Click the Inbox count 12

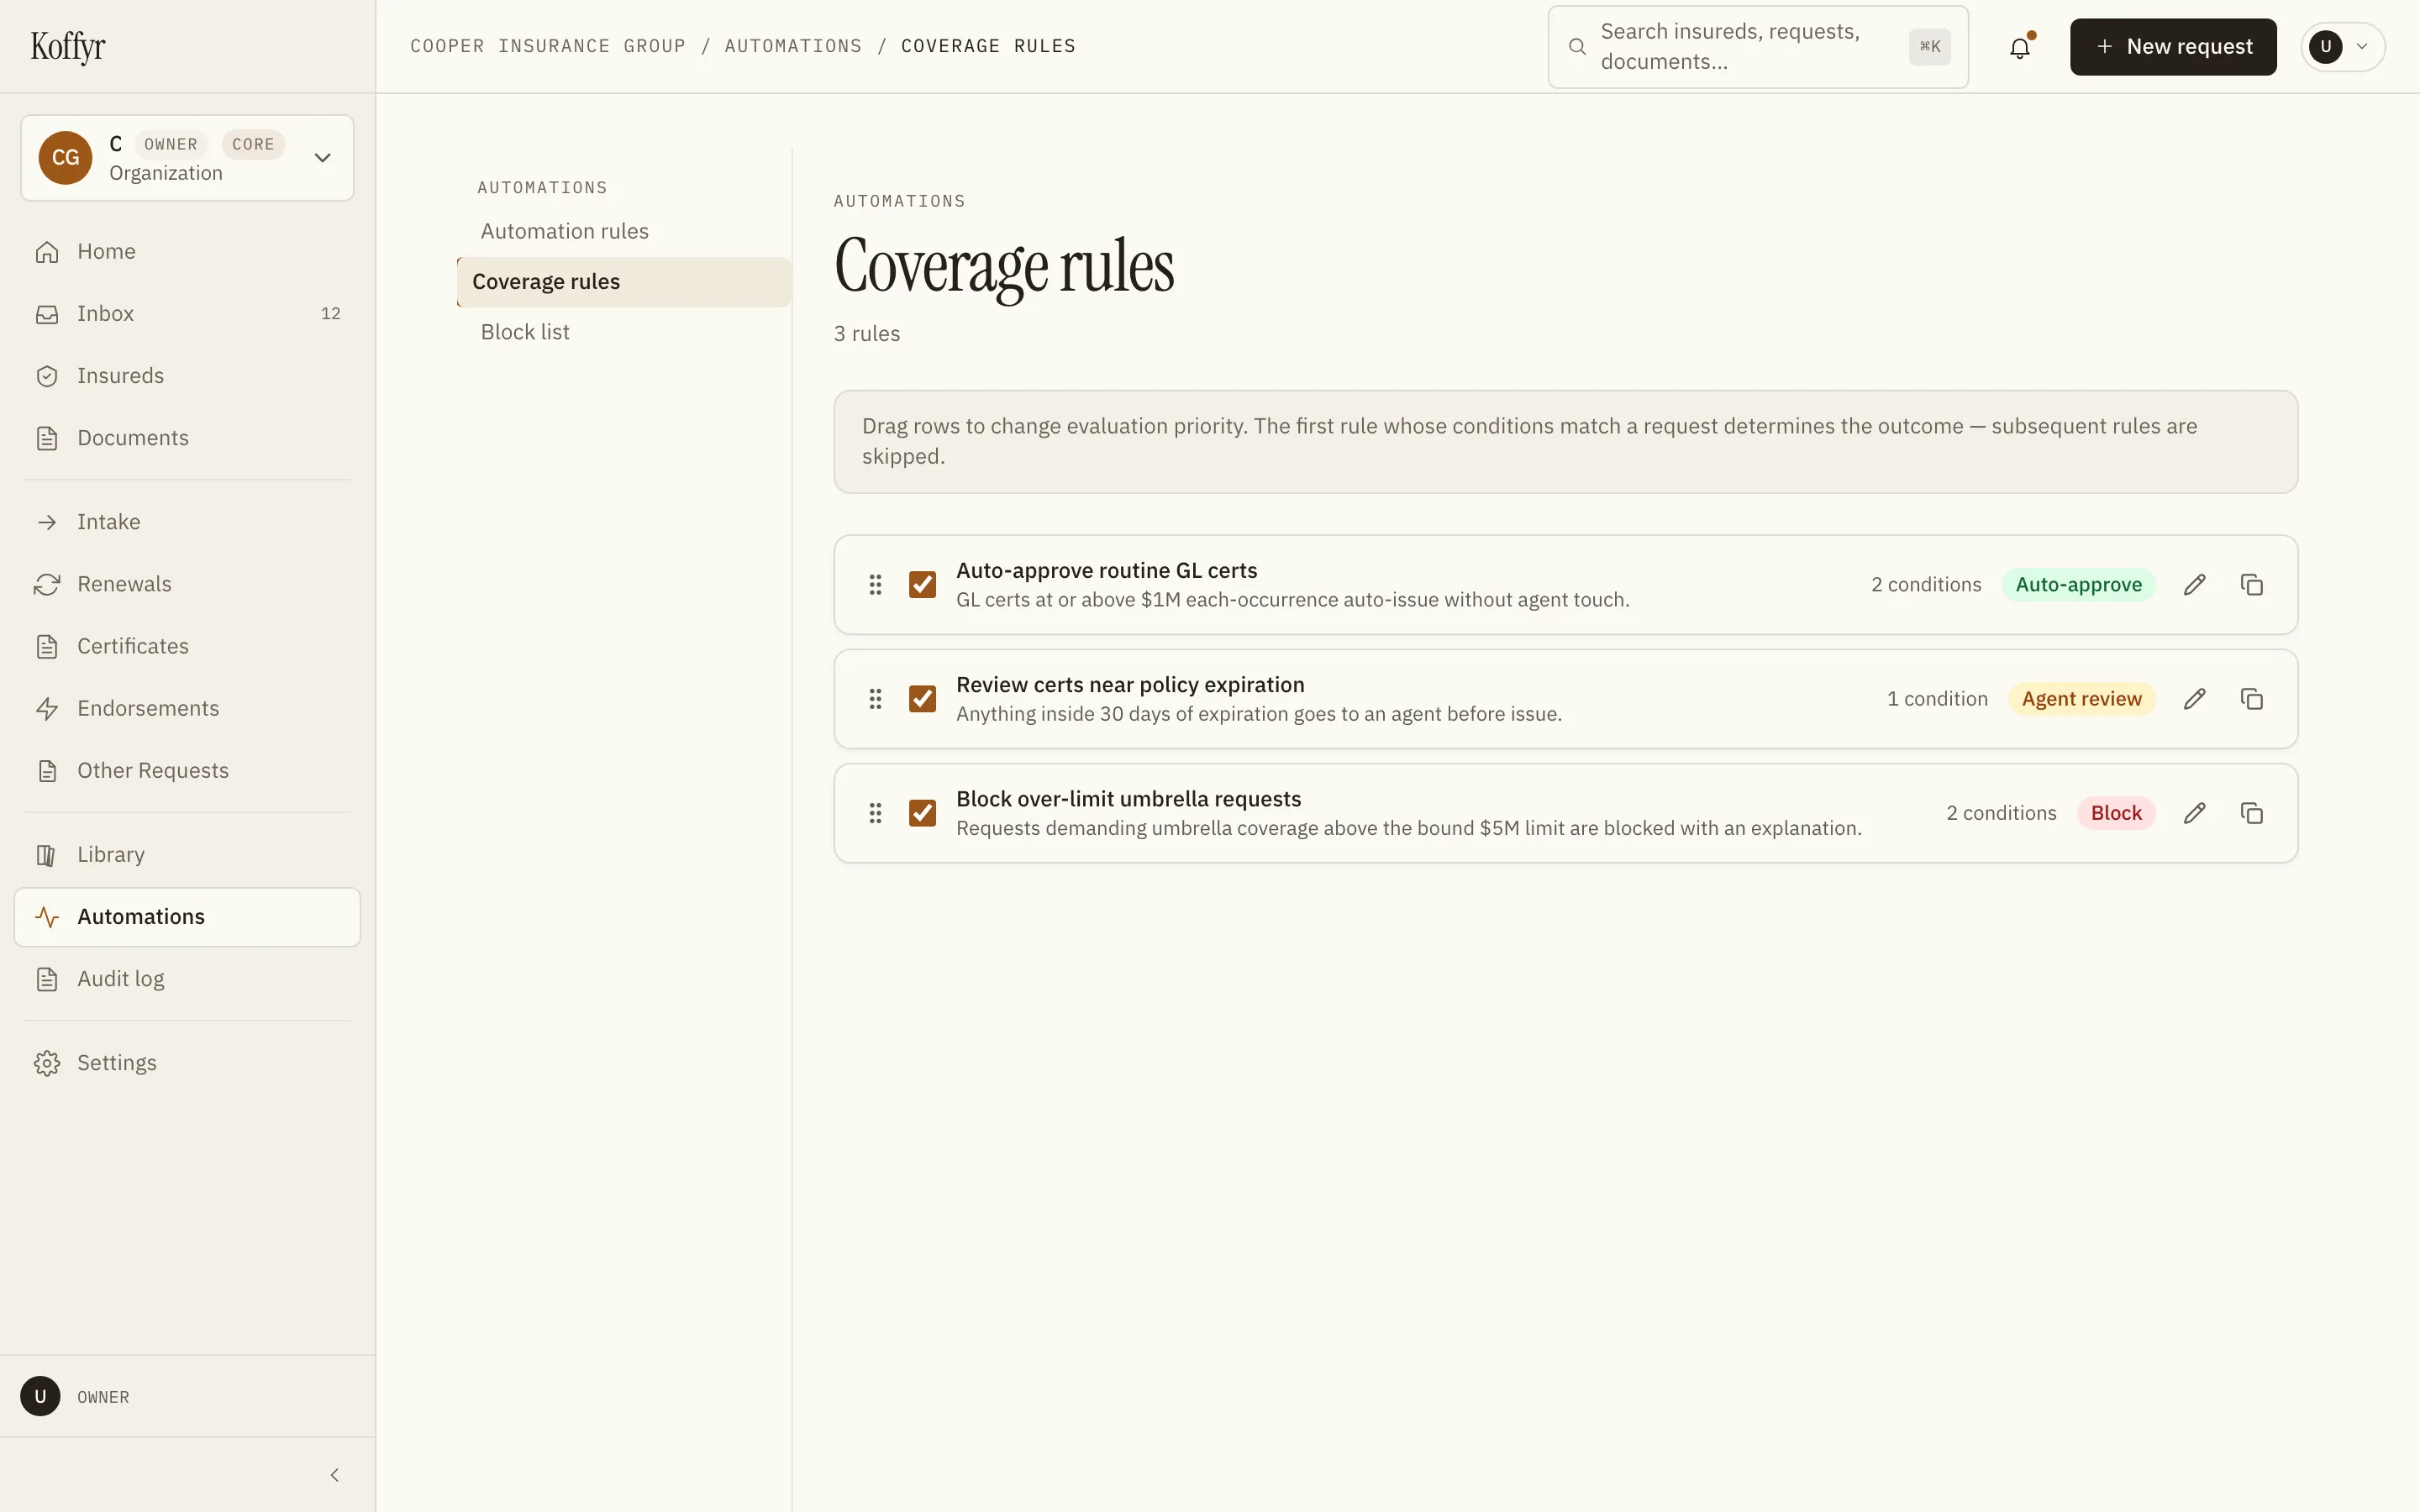coord(331,314)
